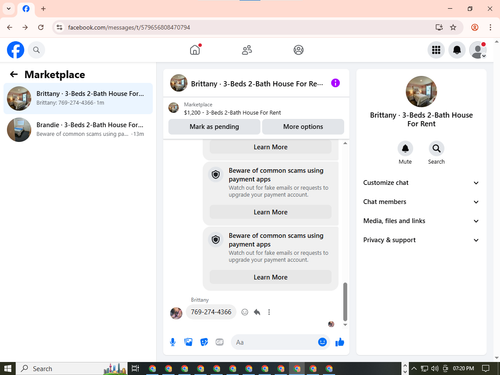Open the emoji picker in message box
Image resolution: width=500 pixels, height=375 pixels.
[322, 342]
